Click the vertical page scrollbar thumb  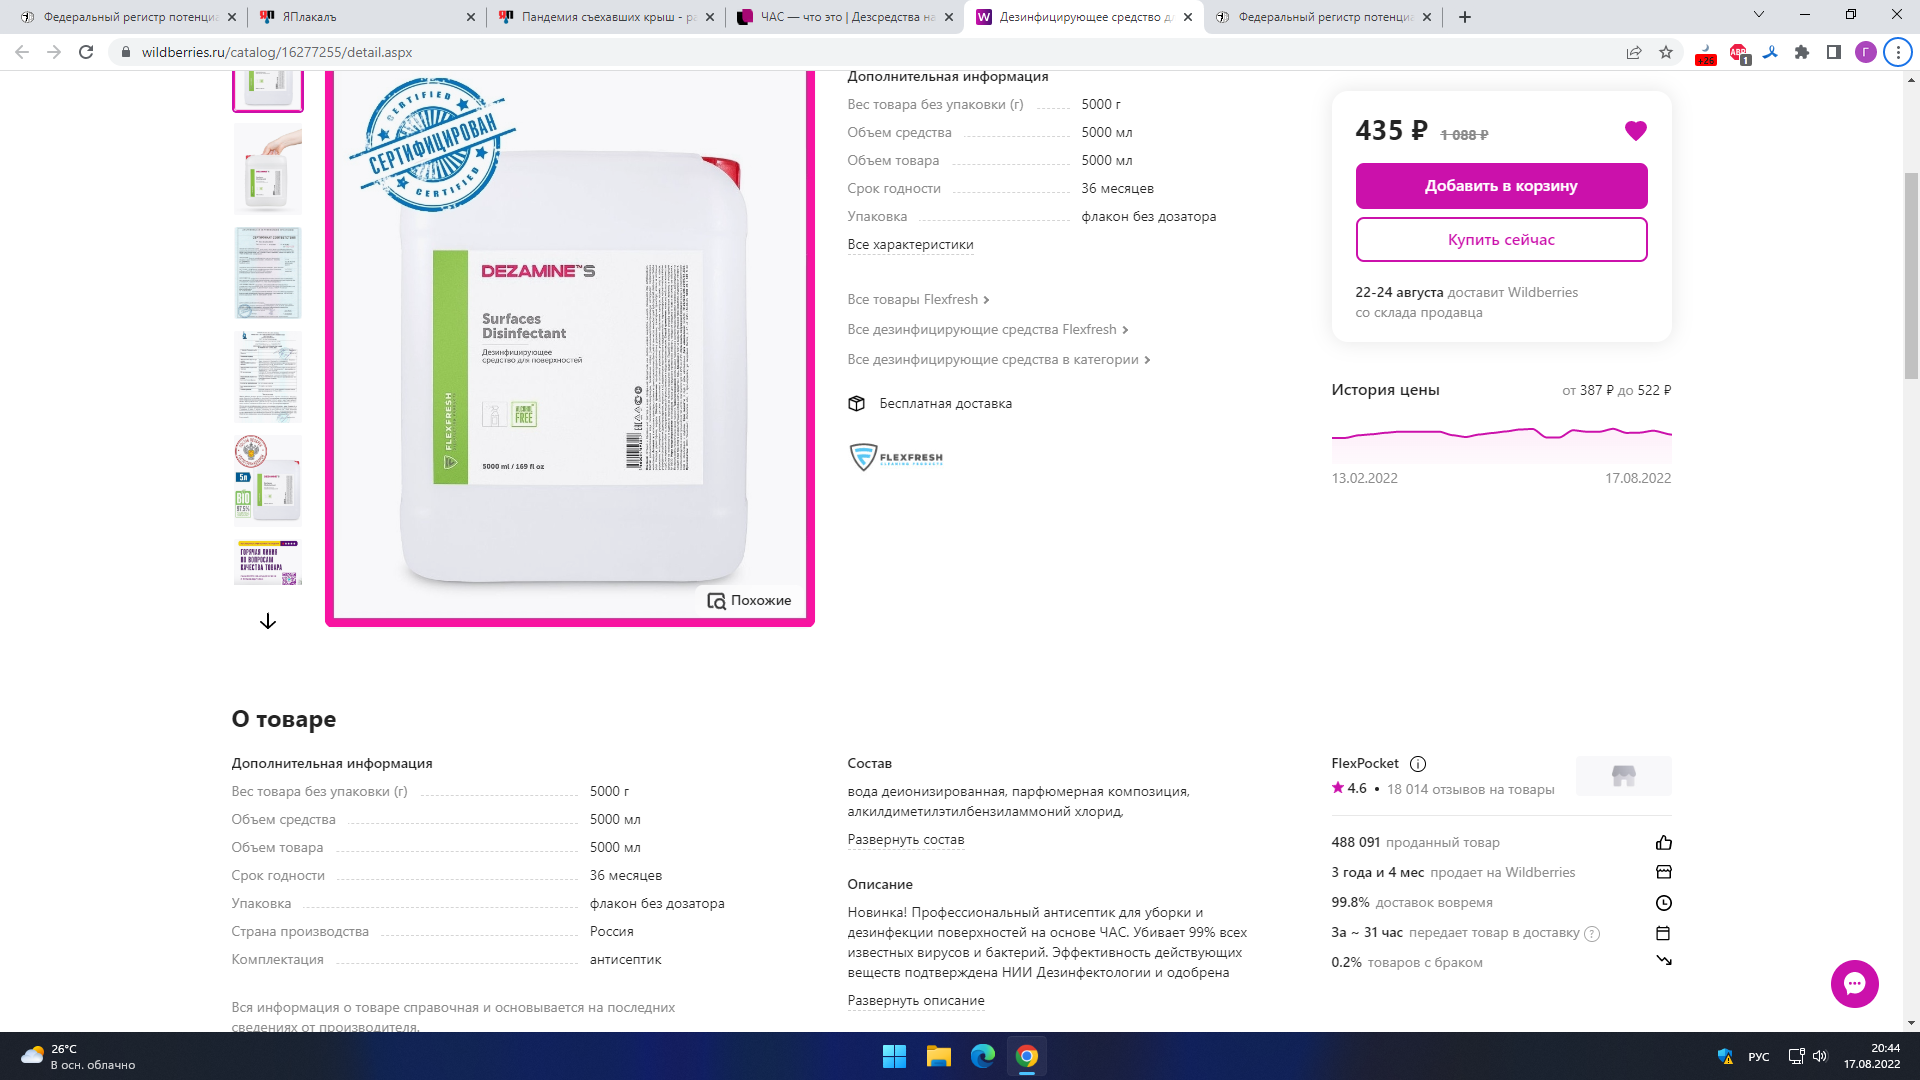coord(1911,275)
